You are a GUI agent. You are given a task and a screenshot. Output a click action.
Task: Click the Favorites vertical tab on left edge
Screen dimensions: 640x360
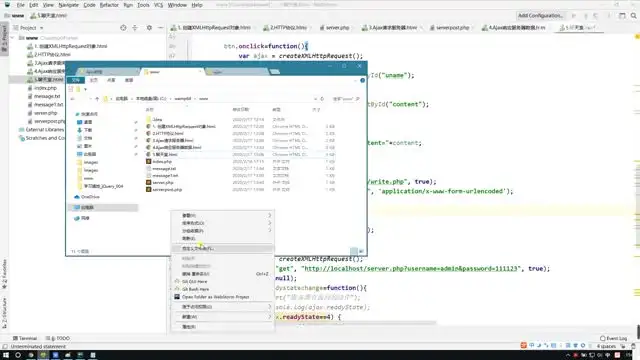point(4,274)
